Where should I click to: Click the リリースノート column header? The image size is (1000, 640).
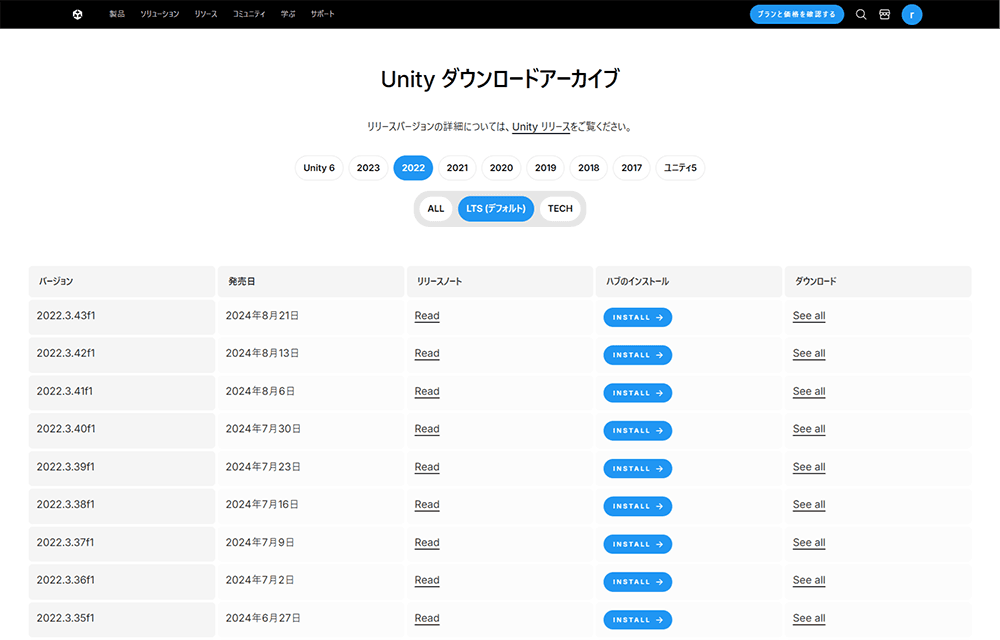click(500, 281)
